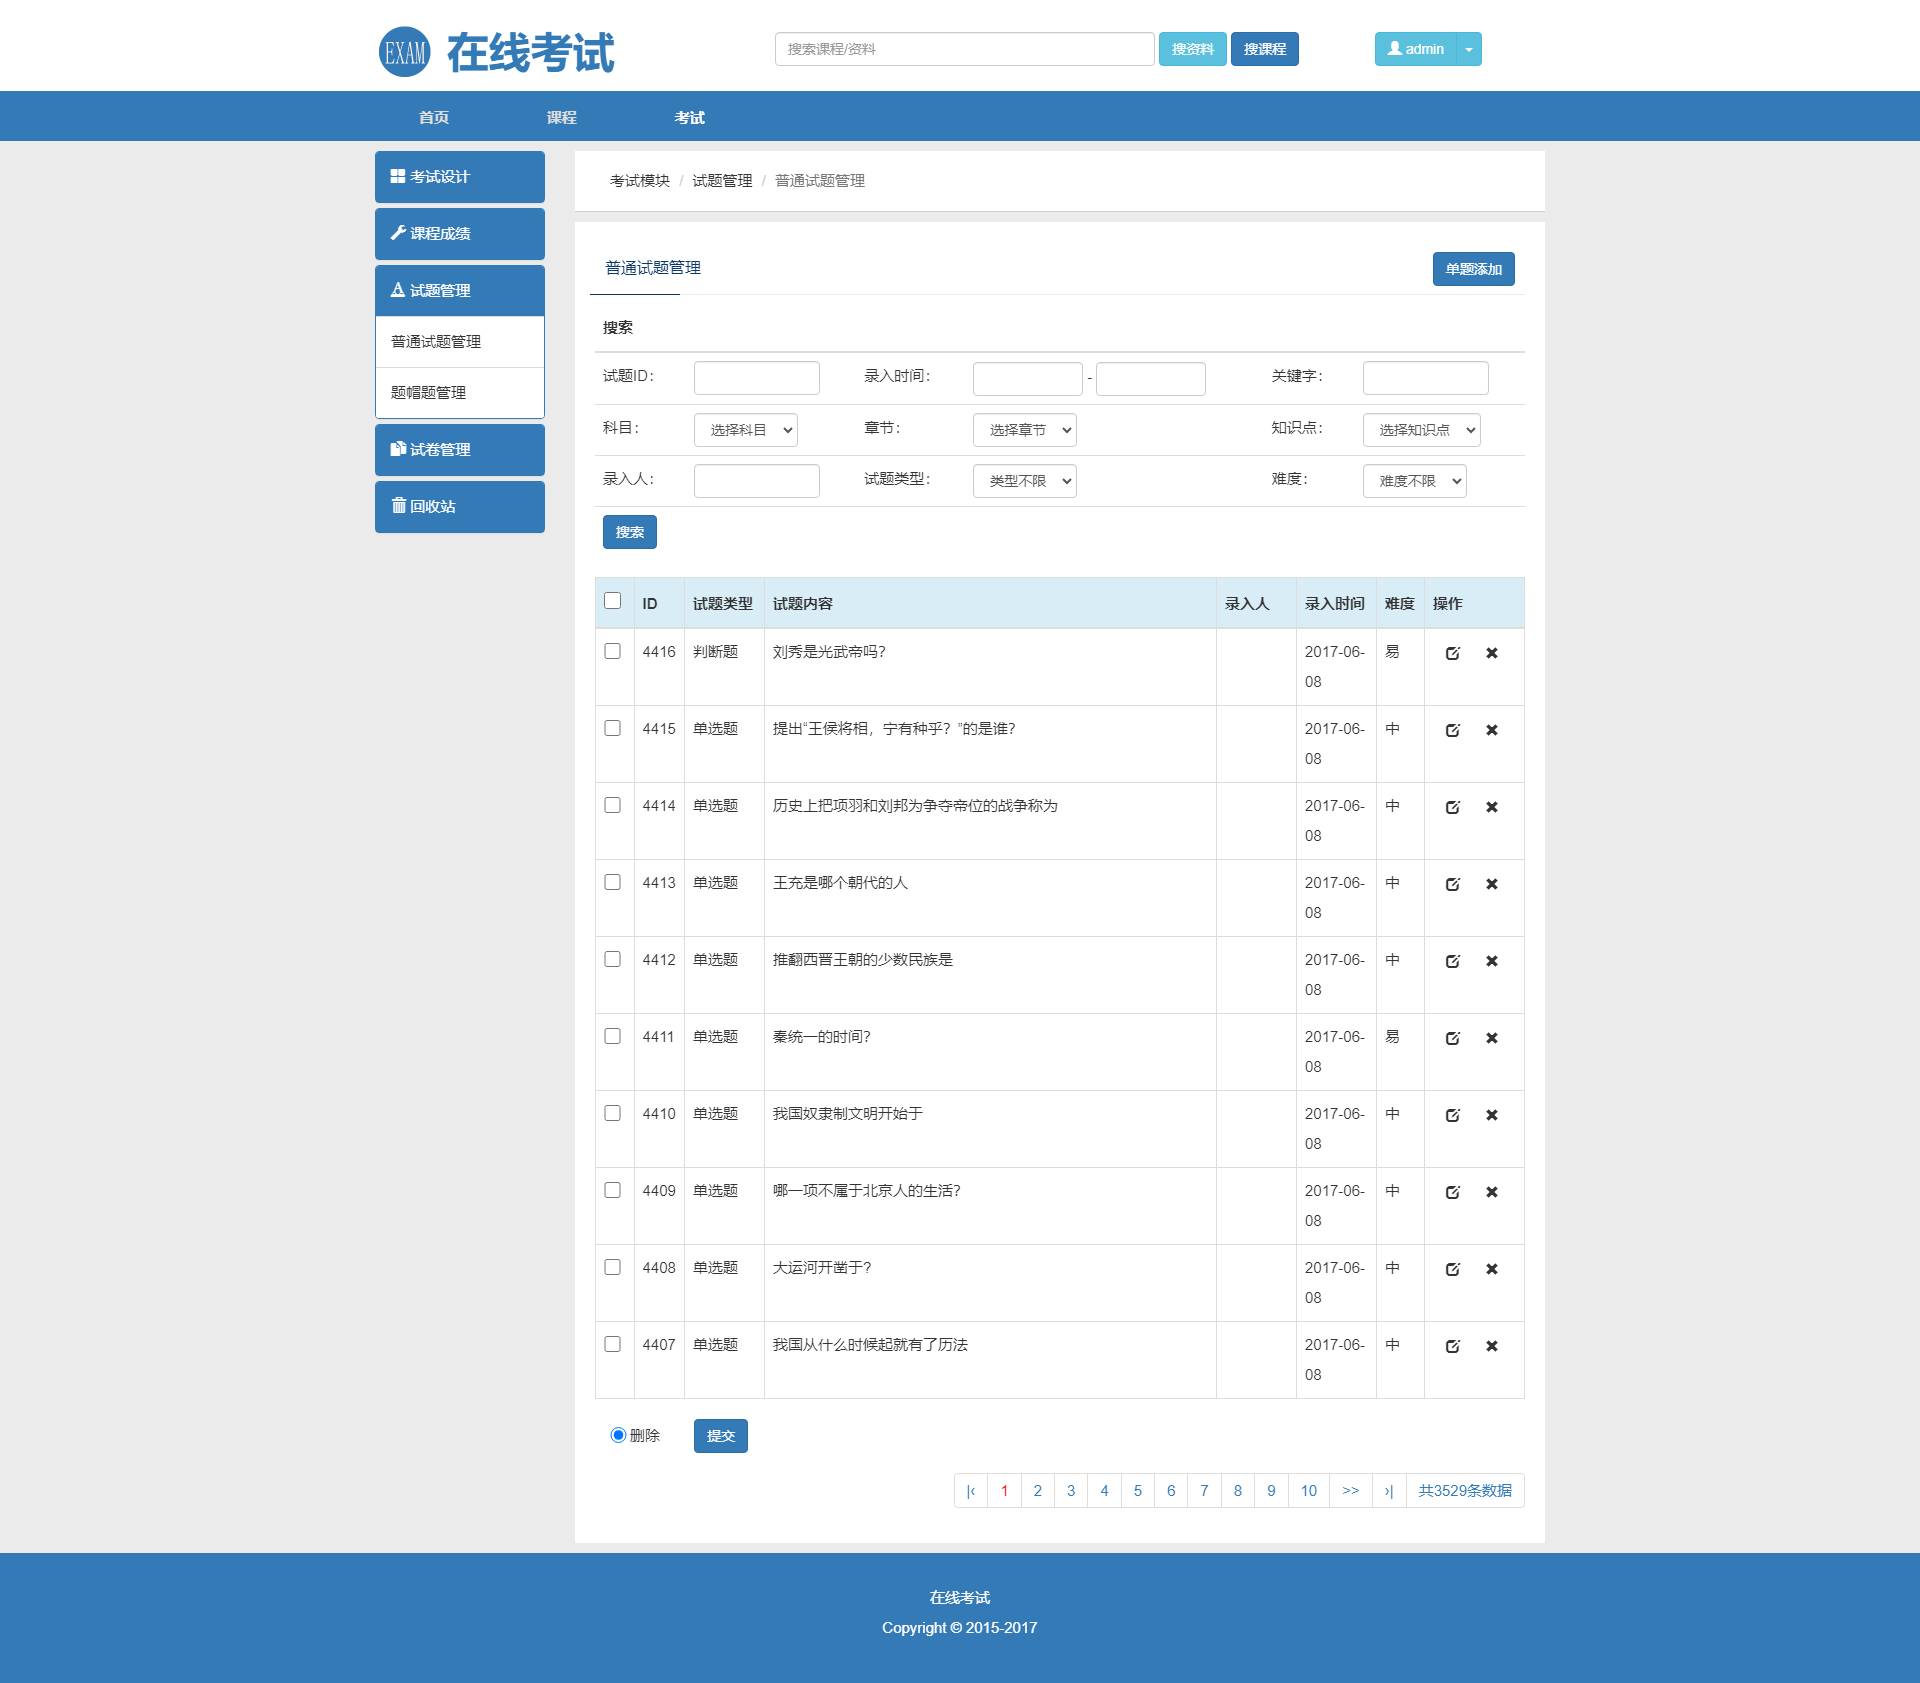Click the edit icon for question 4413

(x=1452, y=884)
